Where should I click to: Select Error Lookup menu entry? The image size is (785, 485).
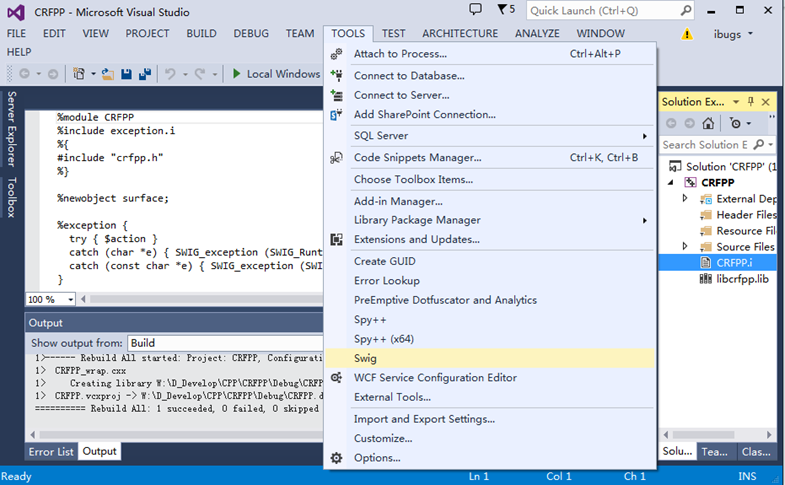coord(490,281)
